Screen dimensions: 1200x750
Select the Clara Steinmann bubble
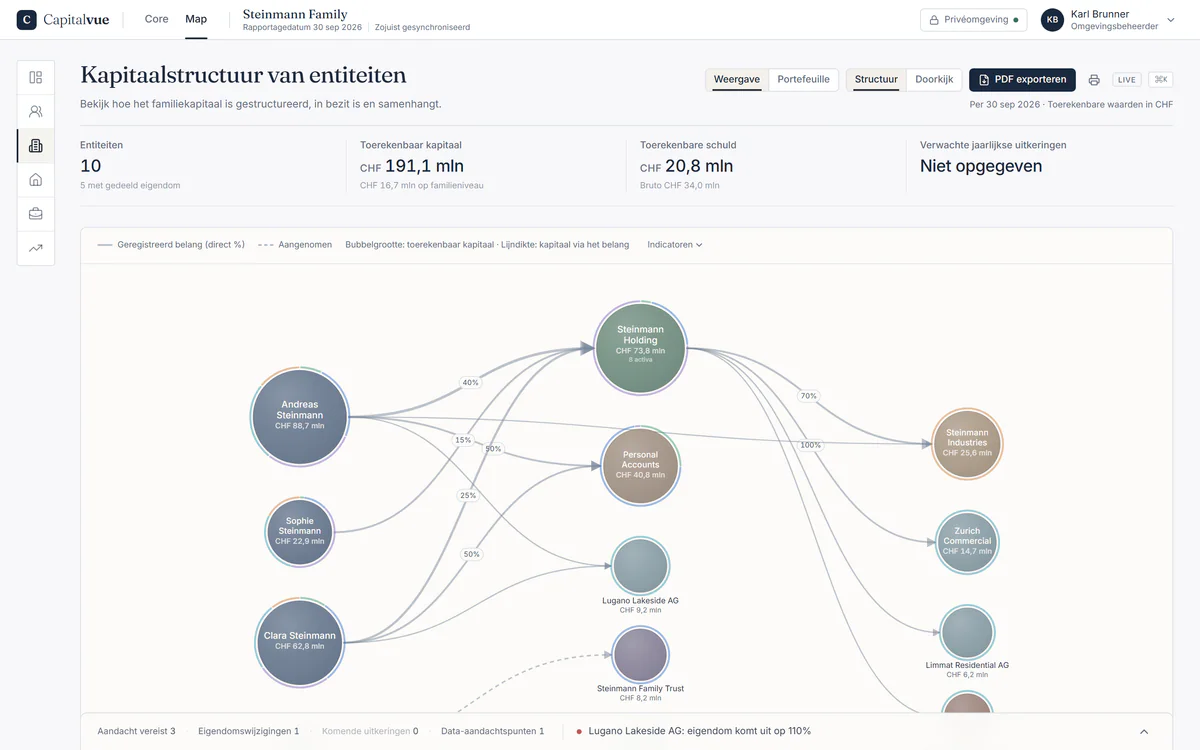[x=300, y=641]
